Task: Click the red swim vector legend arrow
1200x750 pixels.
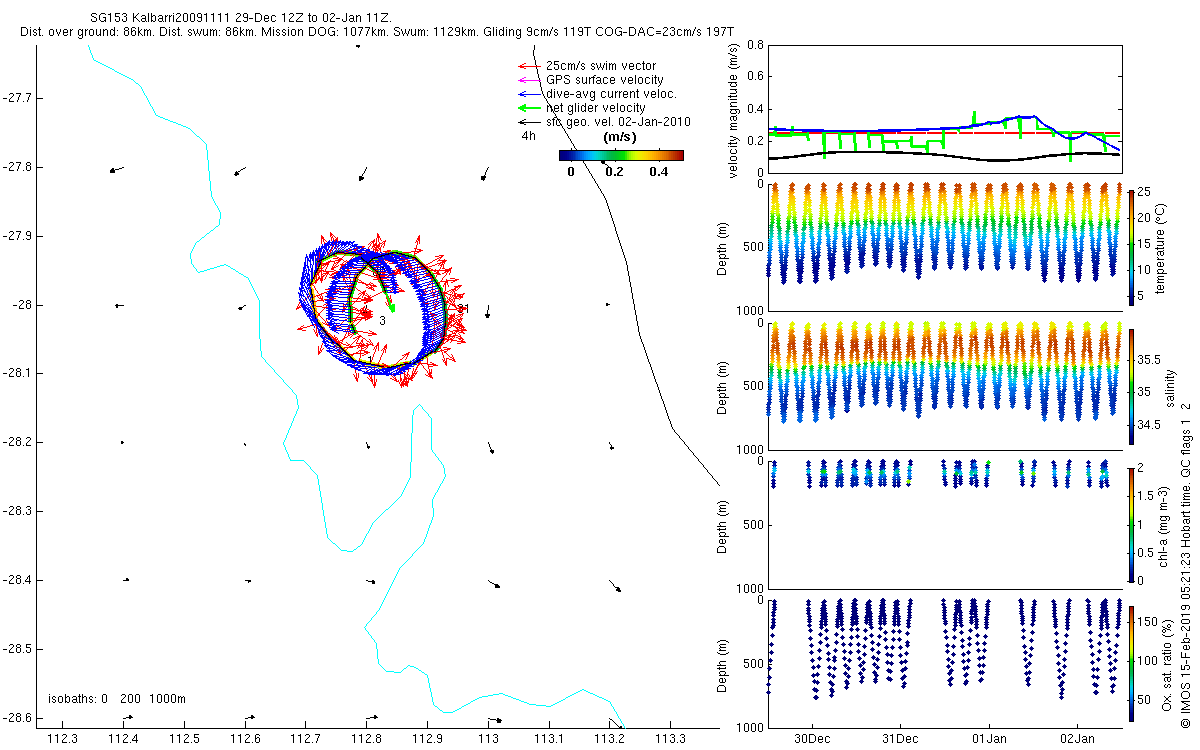Action: 529,66
